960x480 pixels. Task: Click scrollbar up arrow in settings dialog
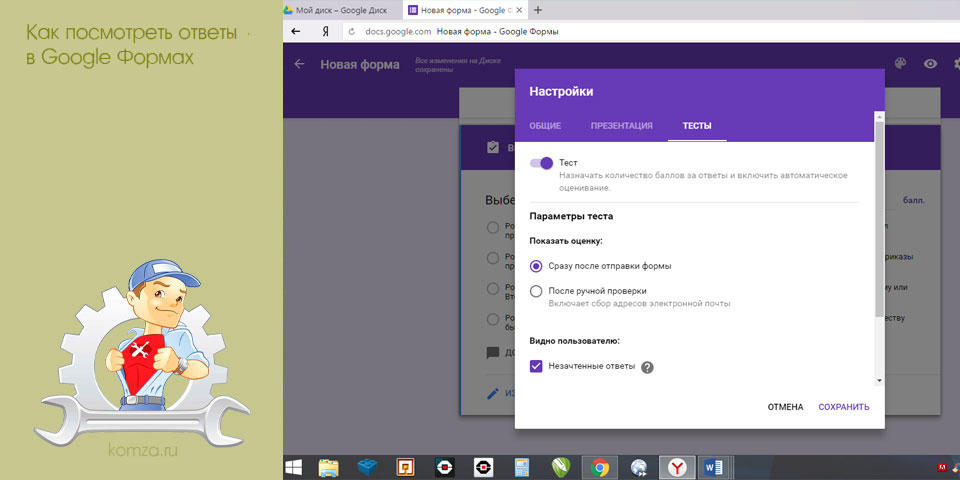click(879, 116)
